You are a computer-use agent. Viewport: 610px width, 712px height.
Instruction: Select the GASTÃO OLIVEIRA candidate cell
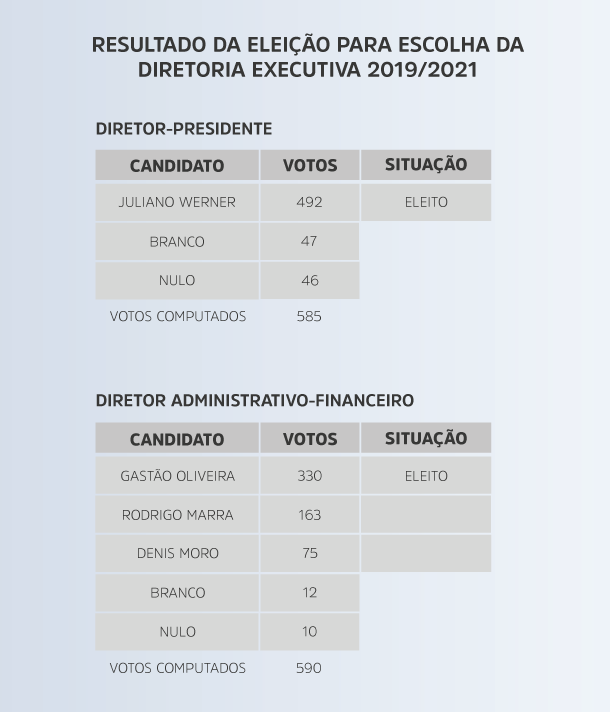[177, 475]
